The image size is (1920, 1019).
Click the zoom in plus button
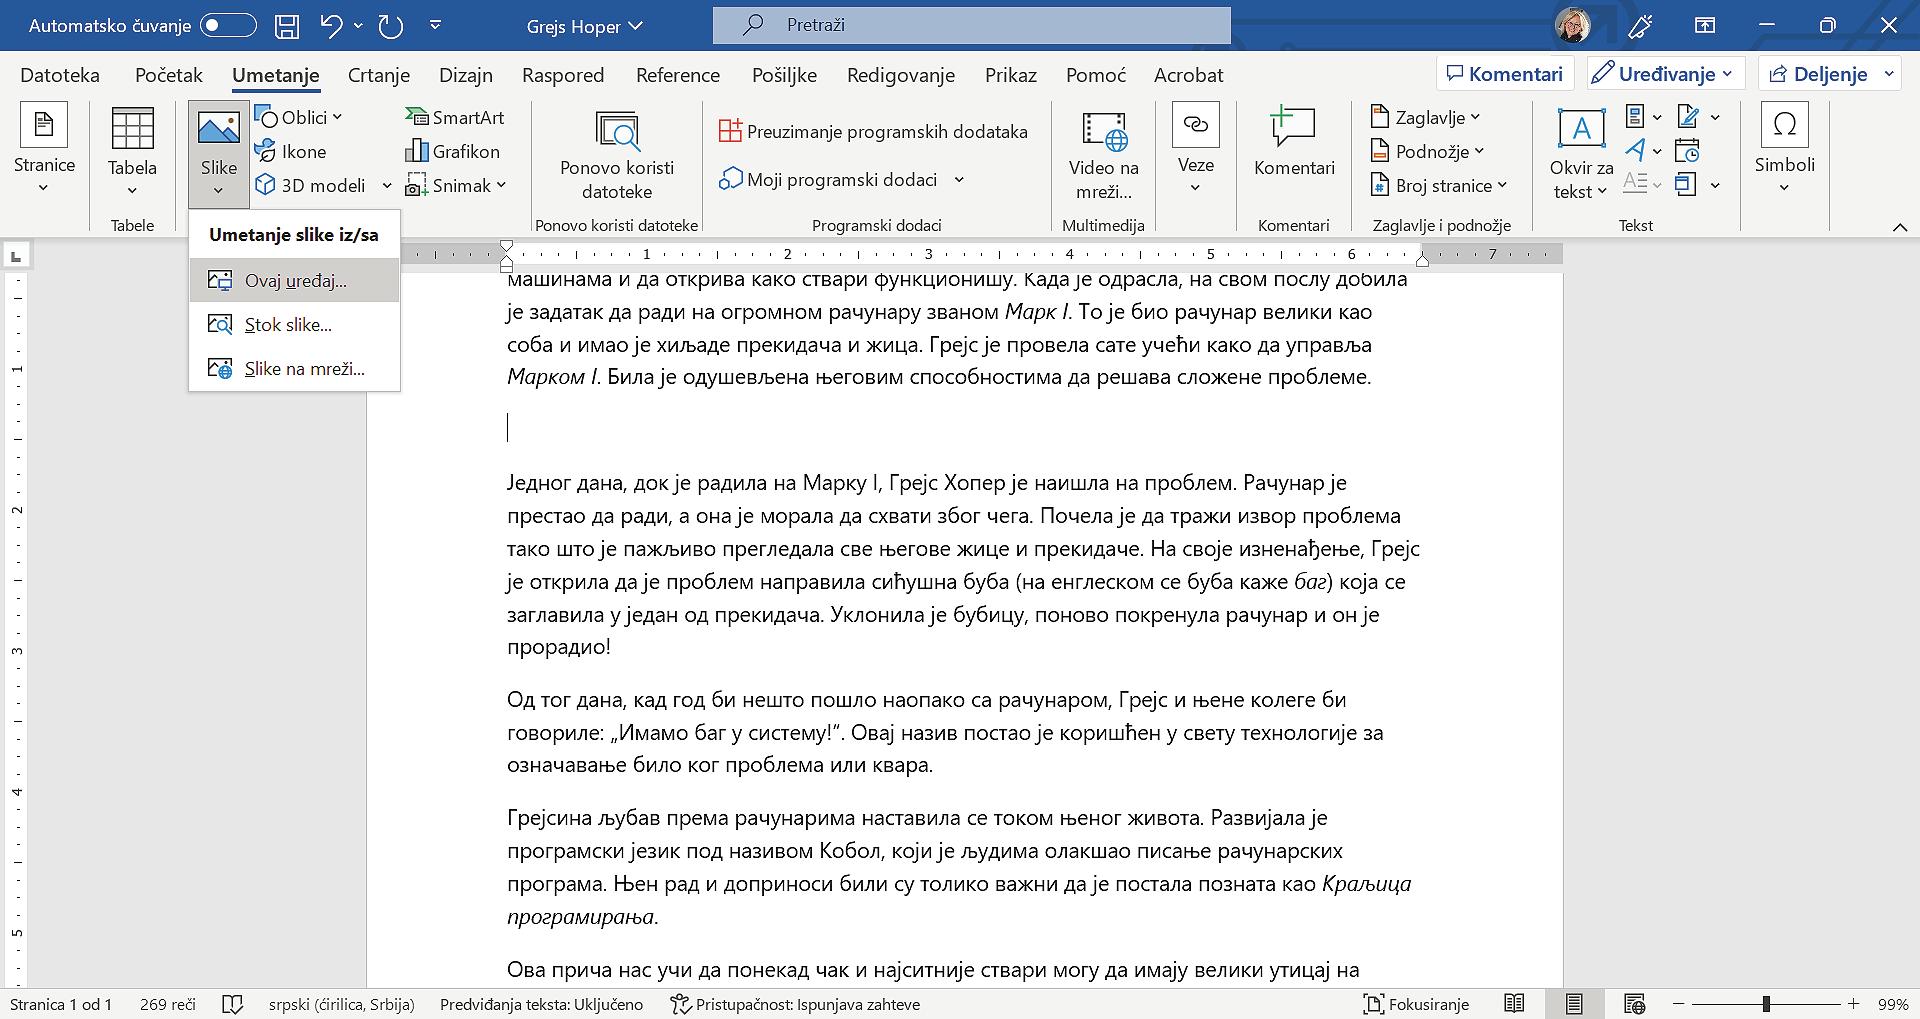click(1853, 1004)
